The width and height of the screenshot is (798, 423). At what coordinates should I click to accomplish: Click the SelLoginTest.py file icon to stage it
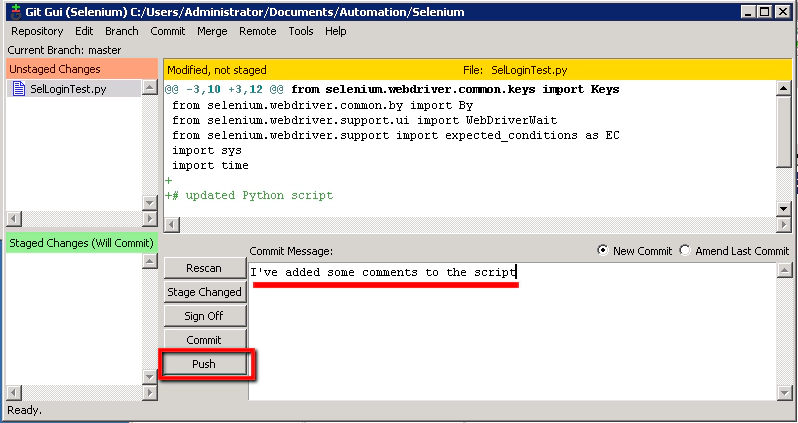(x=19, y=89)
